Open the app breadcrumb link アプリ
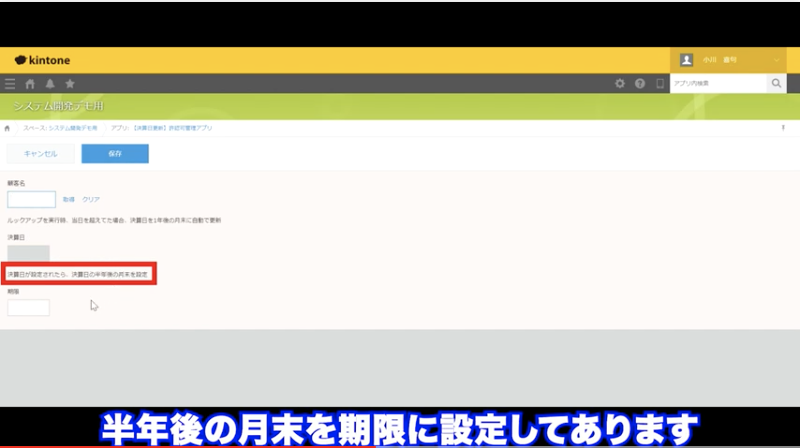800x448 pixels. tap(176, 128)
